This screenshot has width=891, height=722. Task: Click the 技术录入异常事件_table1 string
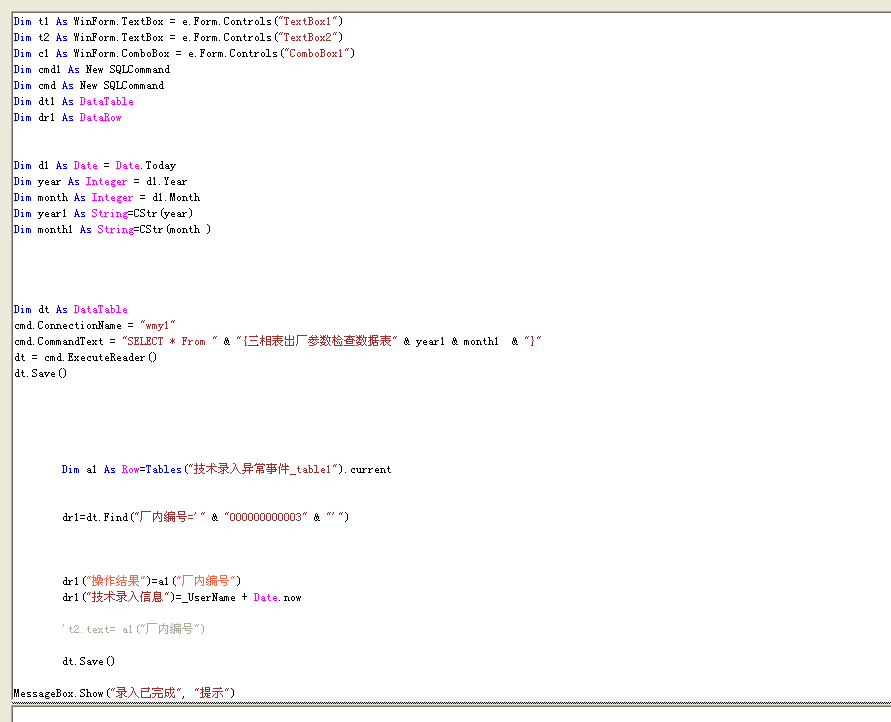pos(265,469)
